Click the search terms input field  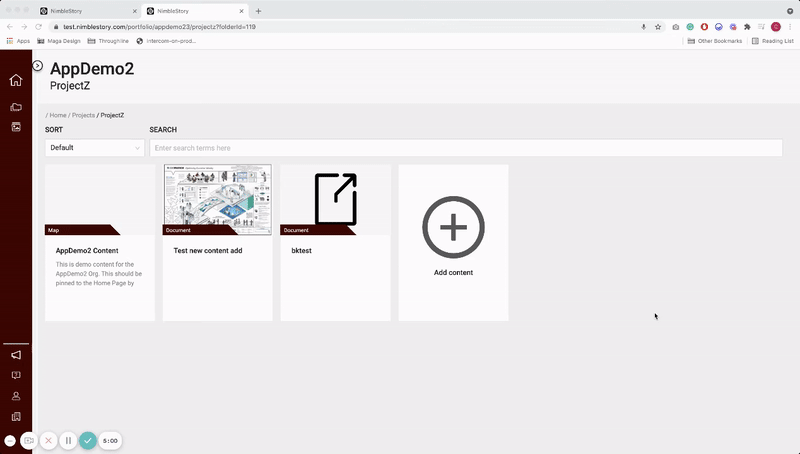point(465,148)
